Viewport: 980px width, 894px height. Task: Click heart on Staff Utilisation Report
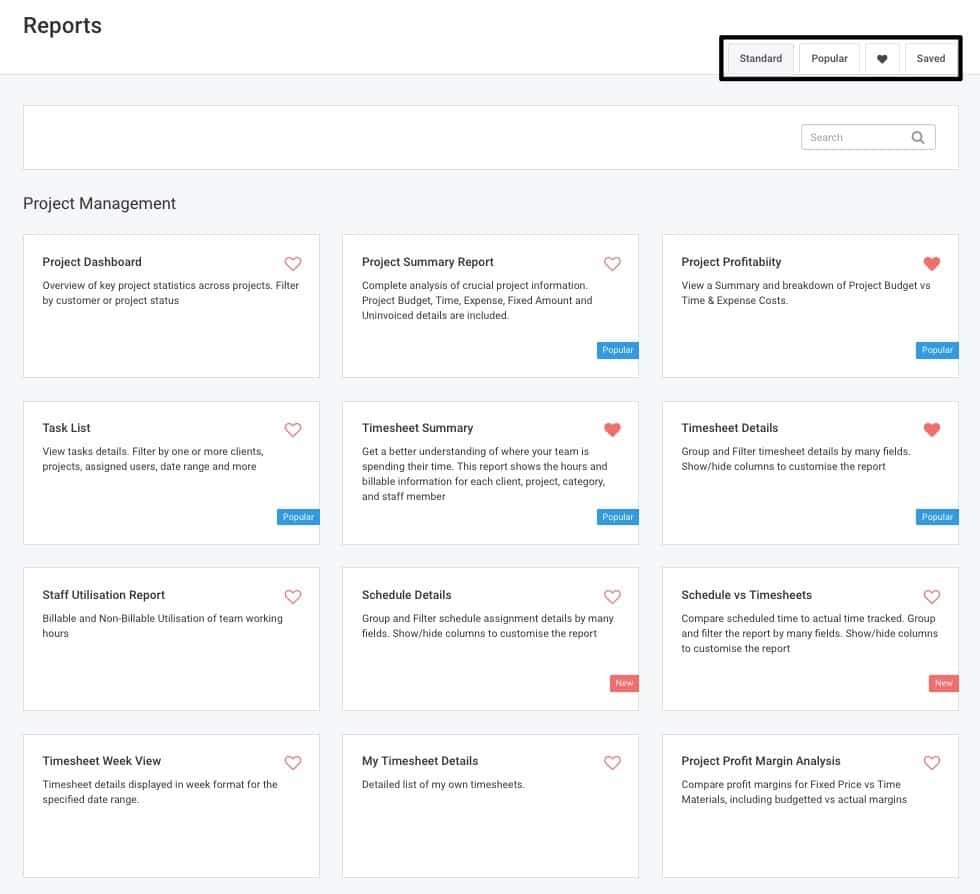tap(293, 597)
